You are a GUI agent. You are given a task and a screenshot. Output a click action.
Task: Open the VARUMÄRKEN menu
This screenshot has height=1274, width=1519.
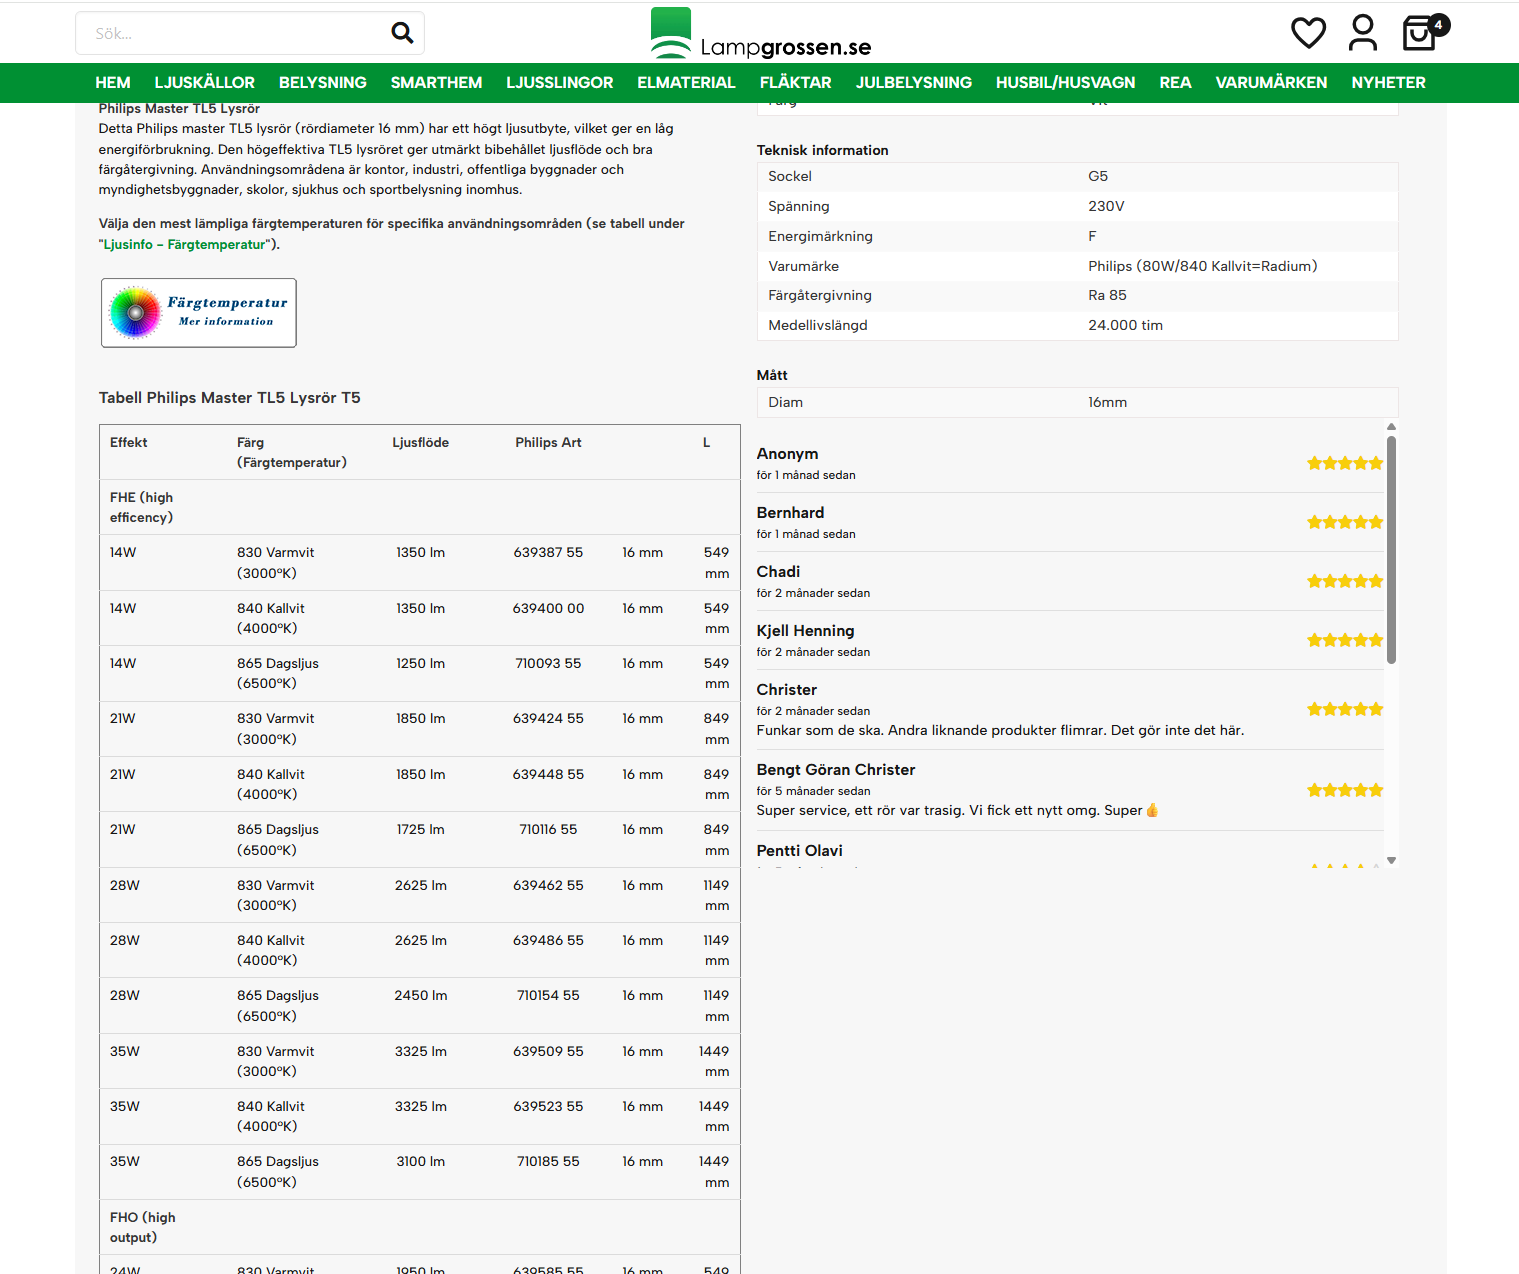tap(1271, 83)
